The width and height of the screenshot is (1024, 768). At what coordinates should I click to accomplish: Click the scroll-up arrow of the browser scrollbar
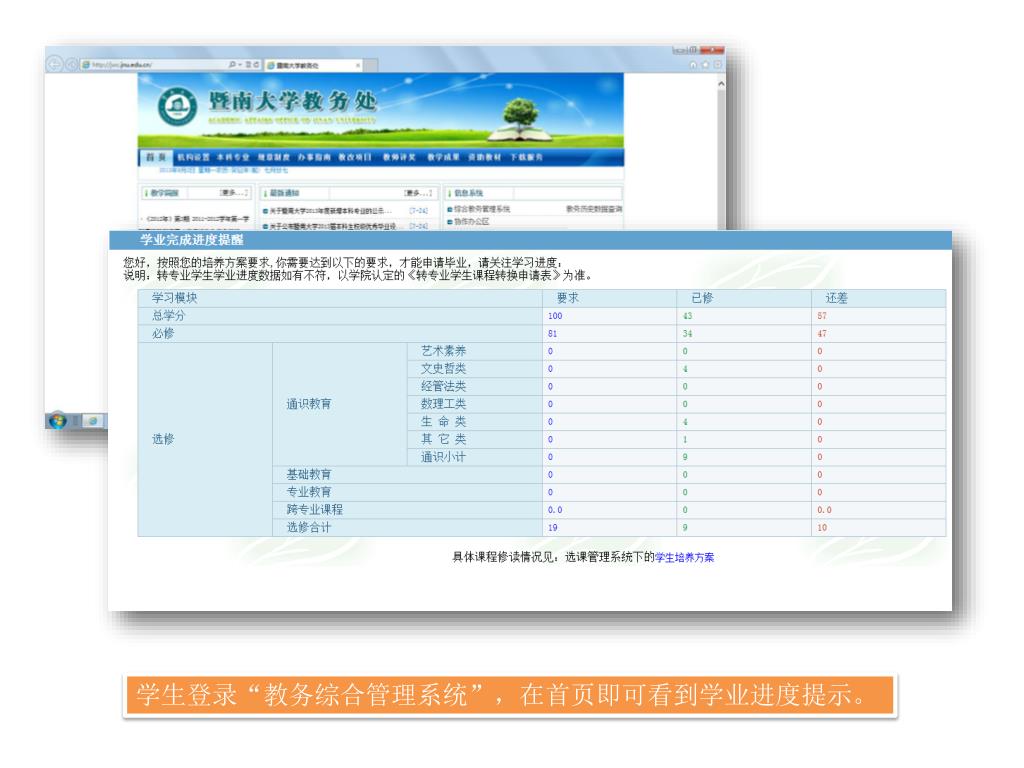(x=721, y=84)
